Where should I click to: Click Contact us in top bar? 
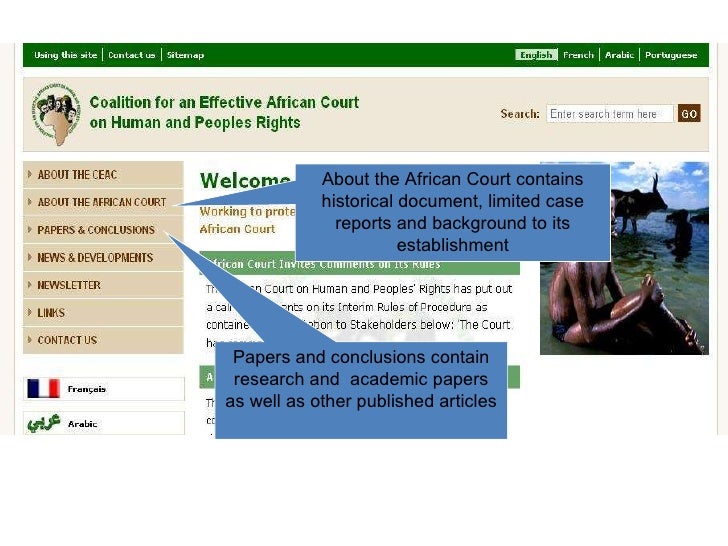point(131,55)
